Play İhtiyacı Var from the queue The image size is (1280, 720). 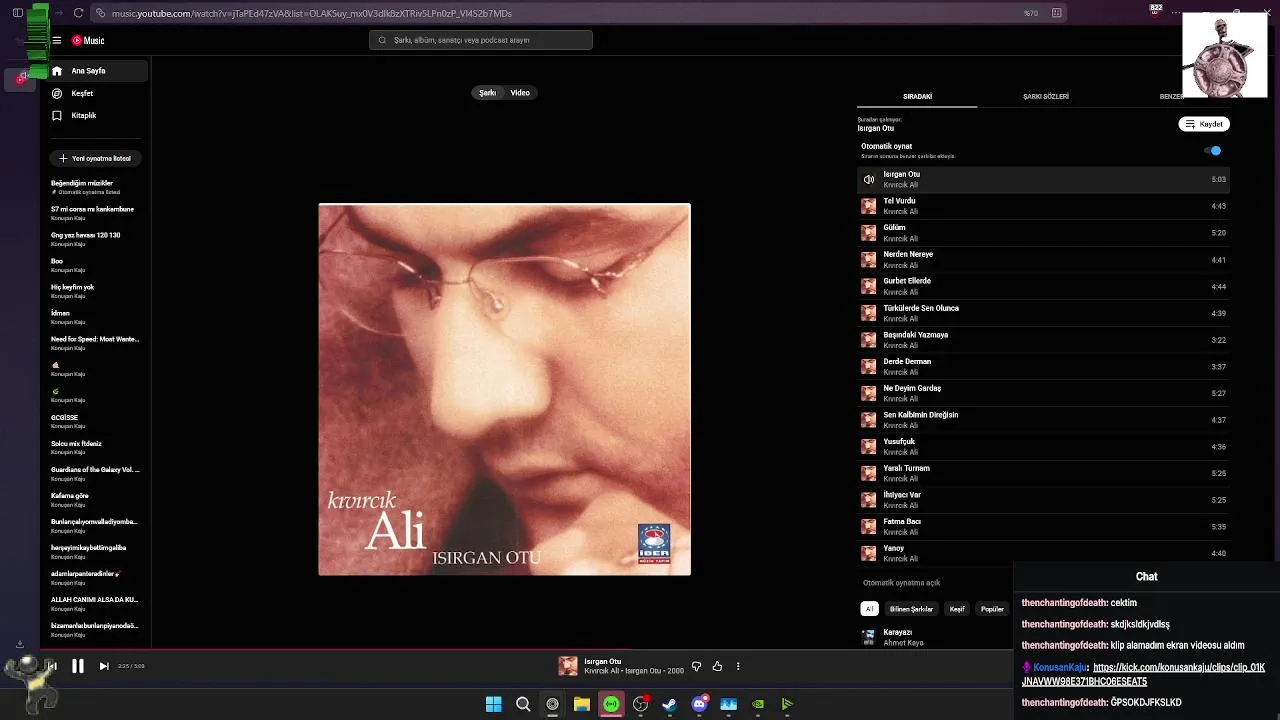pyautogui.click(x=1043, y=500)
